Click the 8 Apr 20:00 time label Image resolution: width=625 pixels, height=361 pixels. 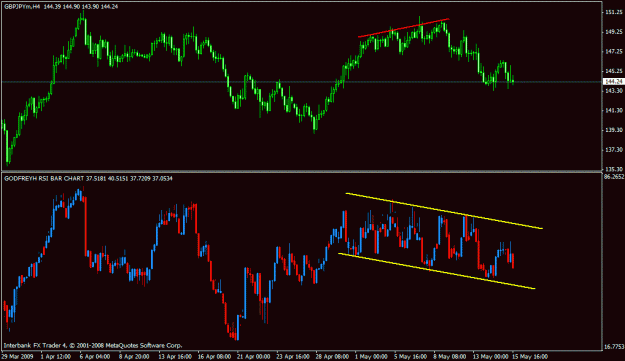tap(134, 356)
